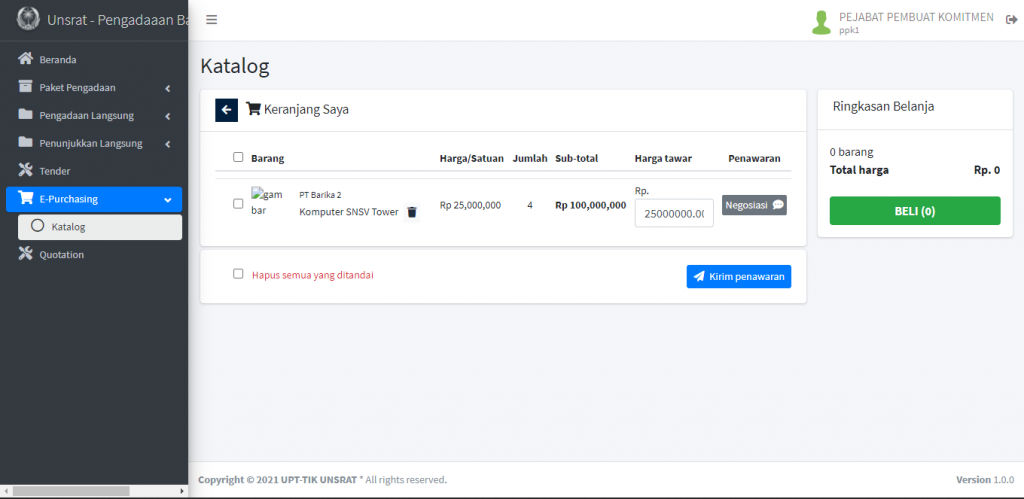Expand the Pengadaan Langsung submenu
The width and height of the screenshot is (1024, 499).
coord(94,115)
